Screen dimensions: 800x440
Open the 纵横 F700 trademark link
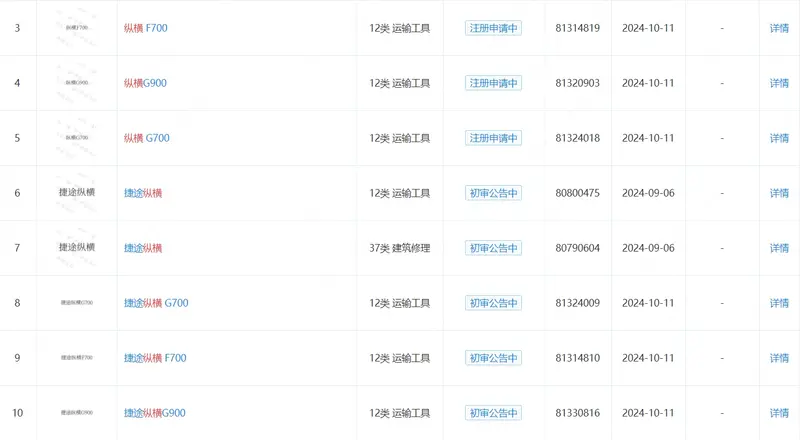(x=145, y=28)
